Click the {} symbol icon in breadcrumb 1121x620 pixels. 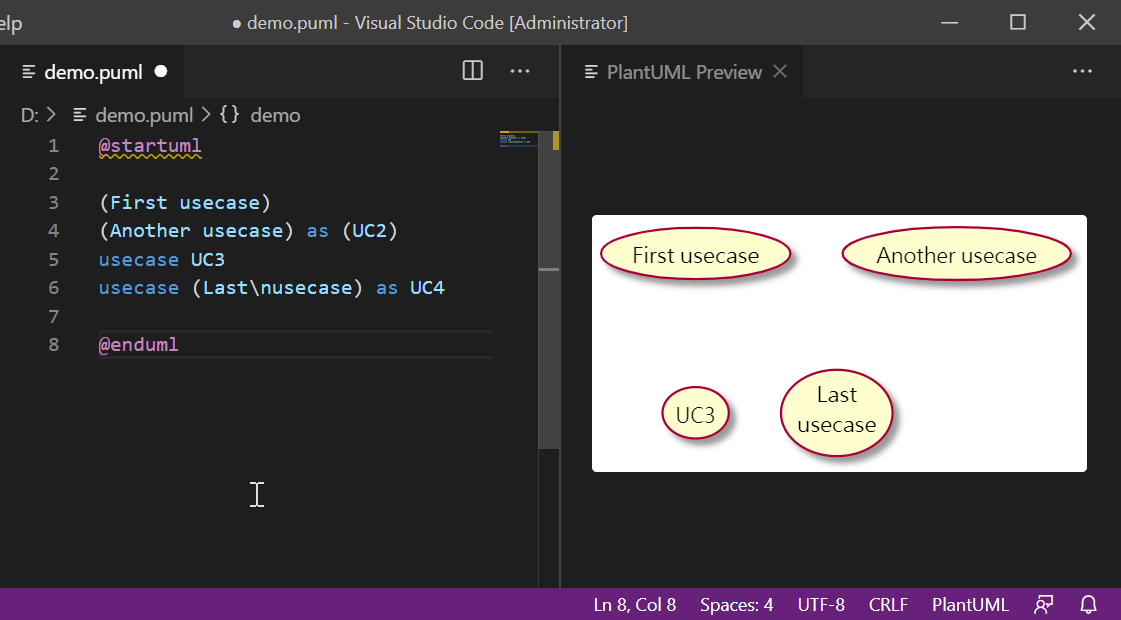coord(228,115)
